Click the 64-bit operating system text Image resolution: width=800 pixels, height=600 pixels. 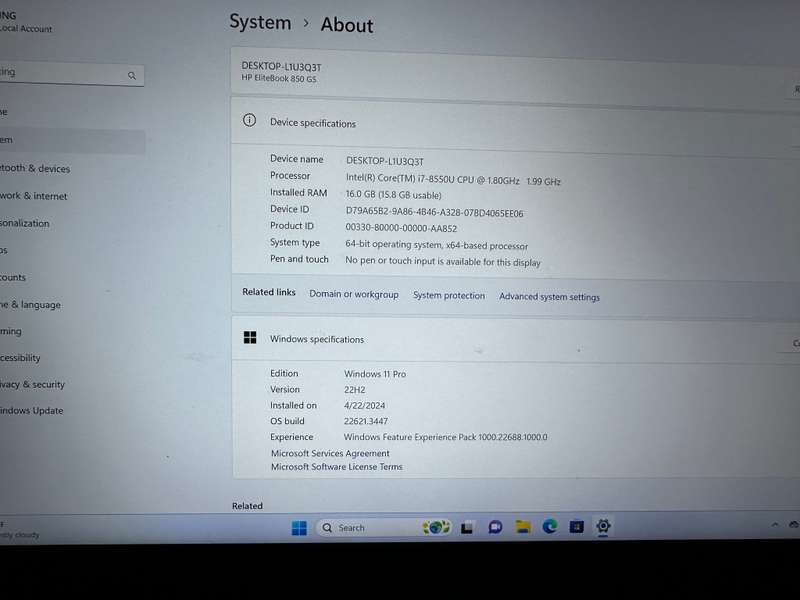click(436, 245)
